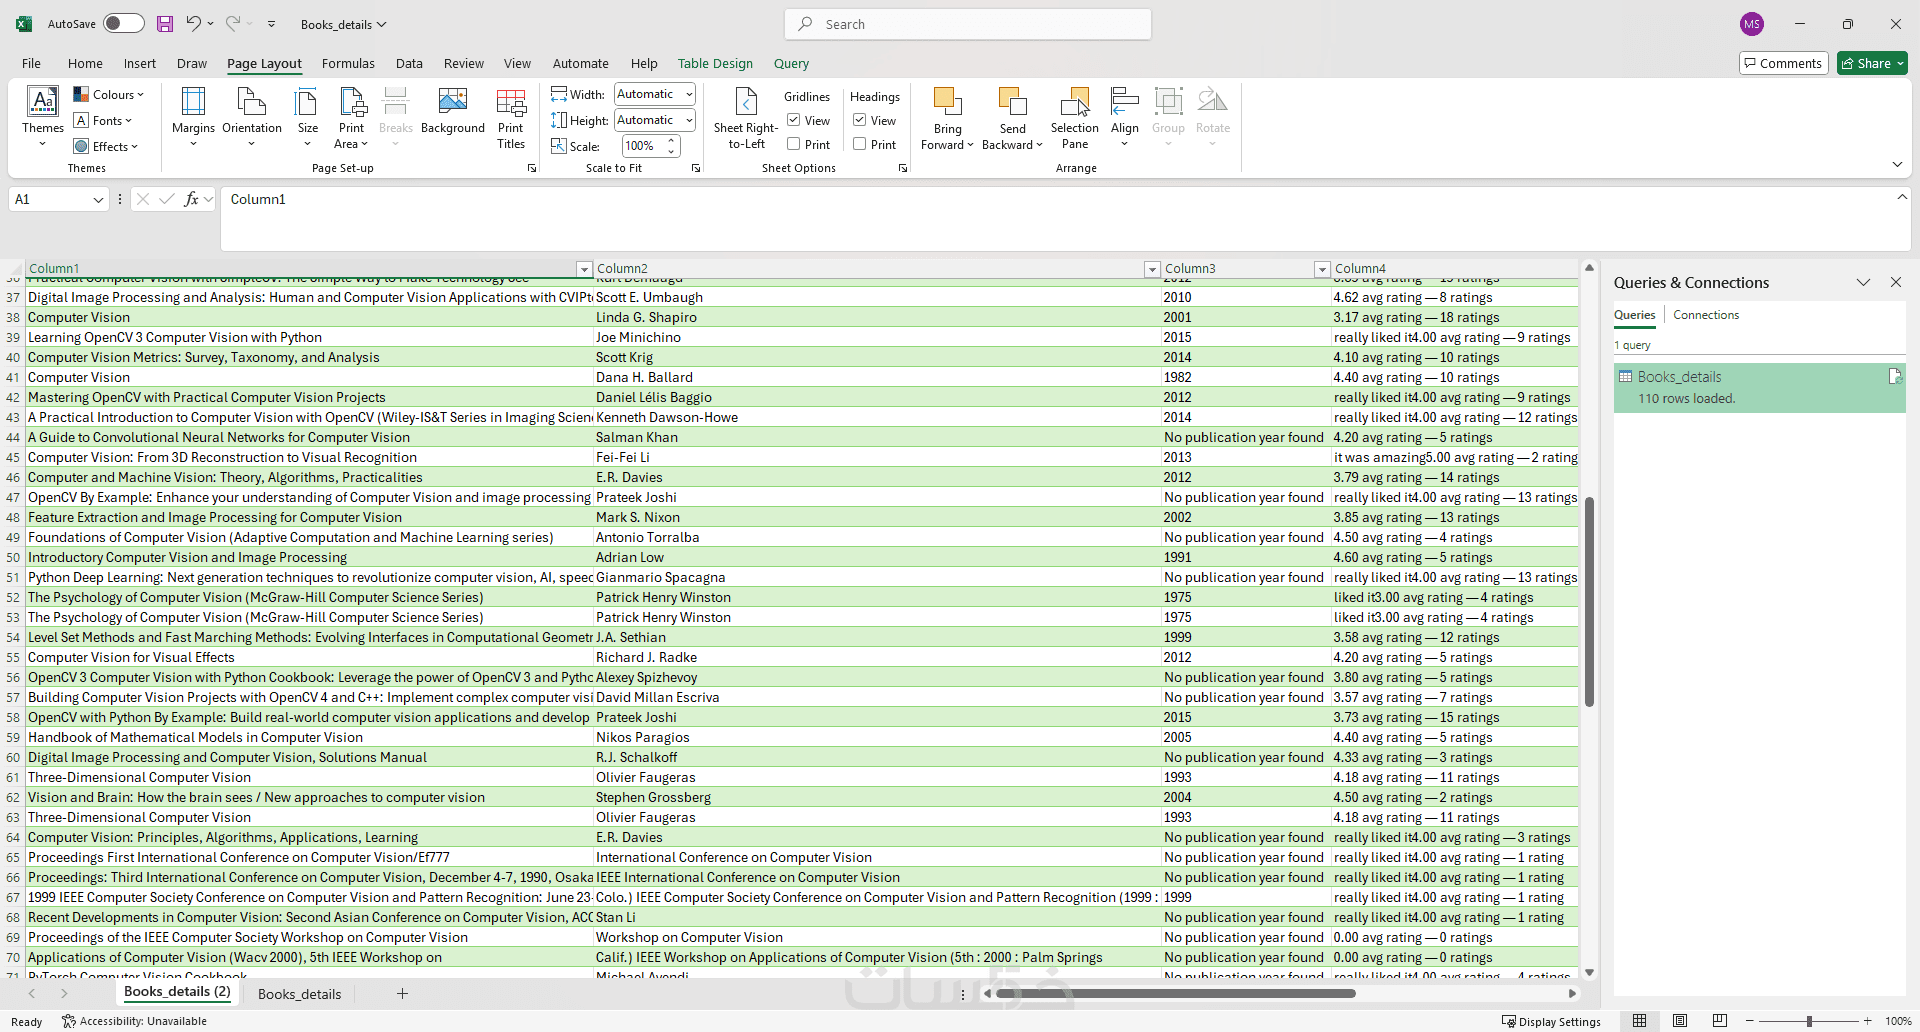Open Column1 filter dropdown

[584, 269]
